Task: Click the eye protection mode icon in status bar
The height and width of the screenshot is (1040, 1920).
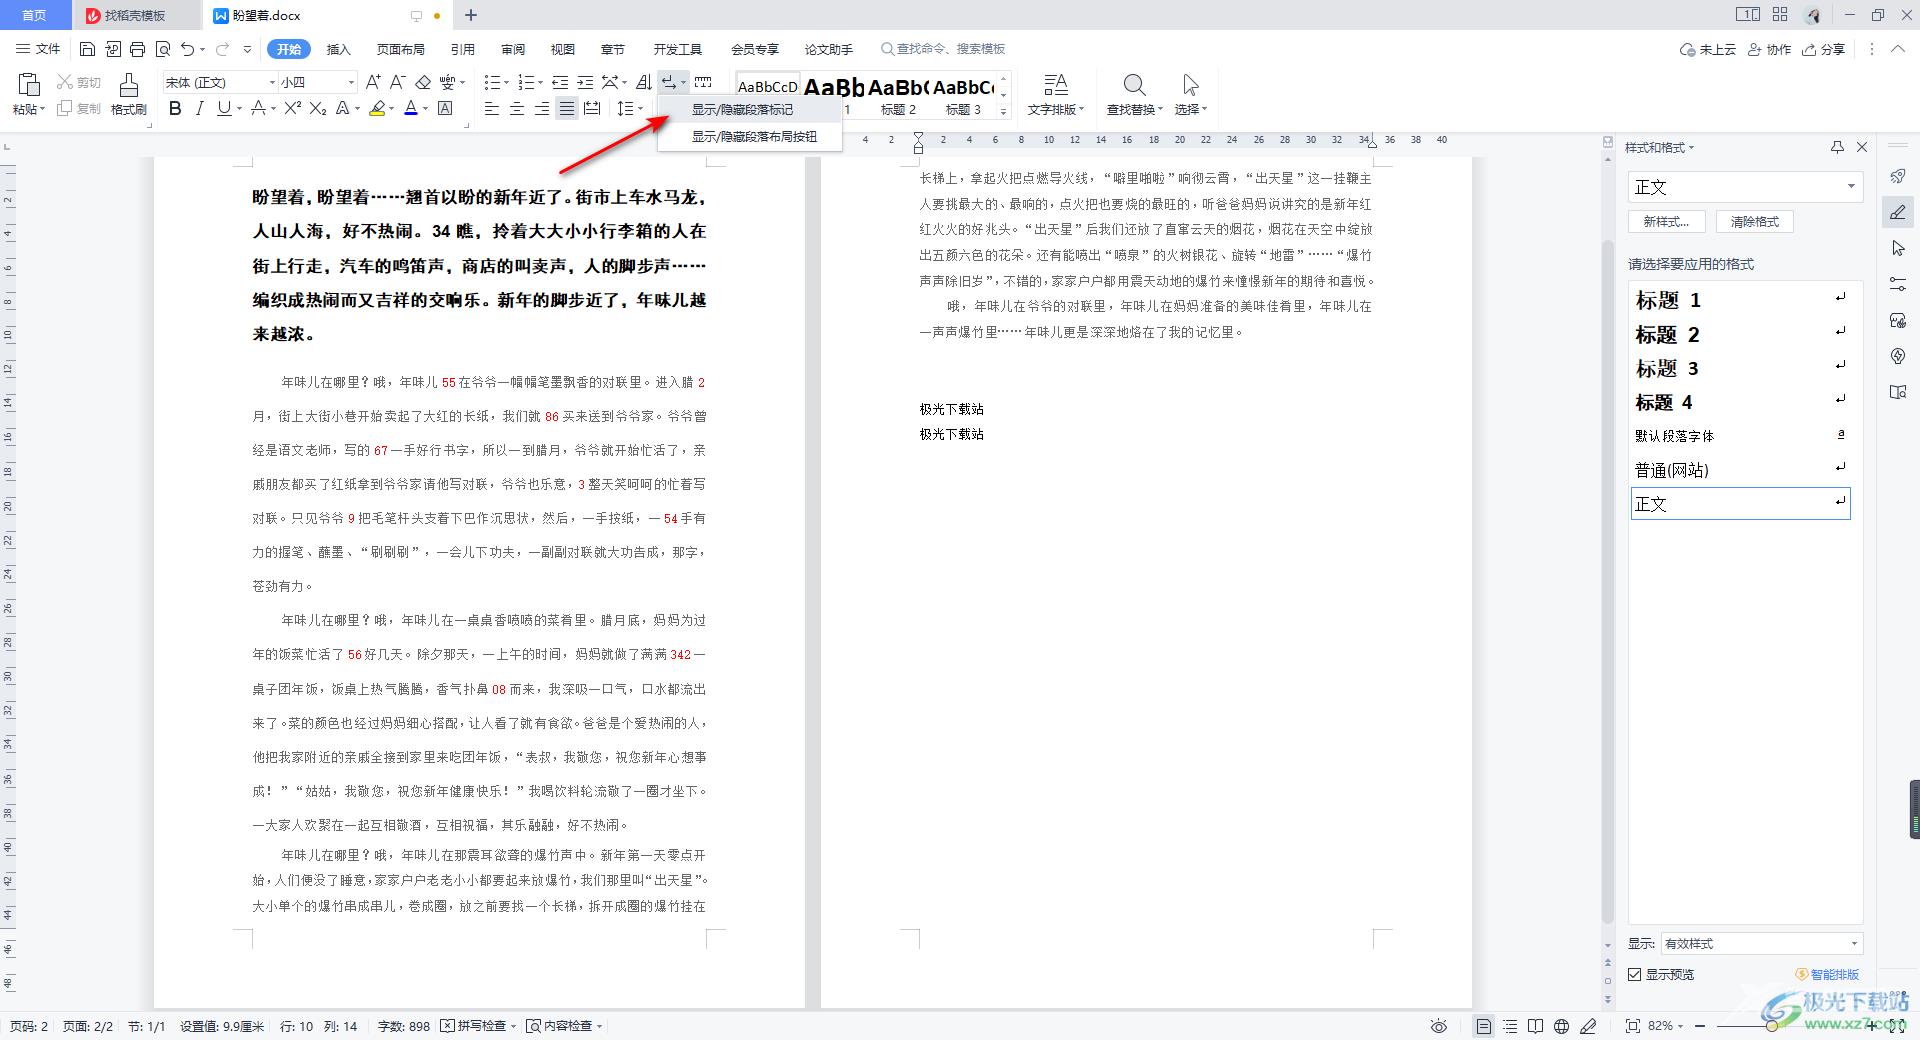Action: tap(1439, 1026)
